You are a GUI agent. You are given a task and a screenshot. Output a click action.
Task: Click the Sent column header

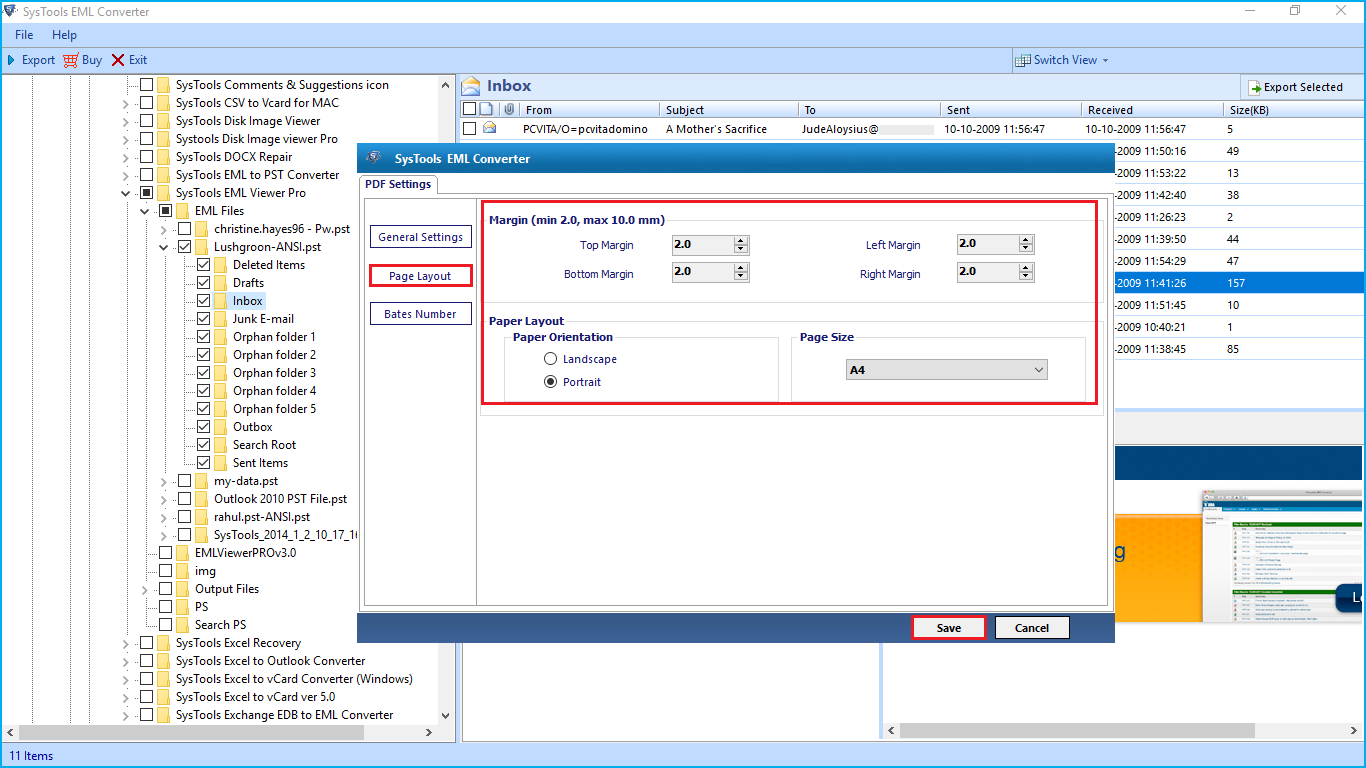[1011, 110]
